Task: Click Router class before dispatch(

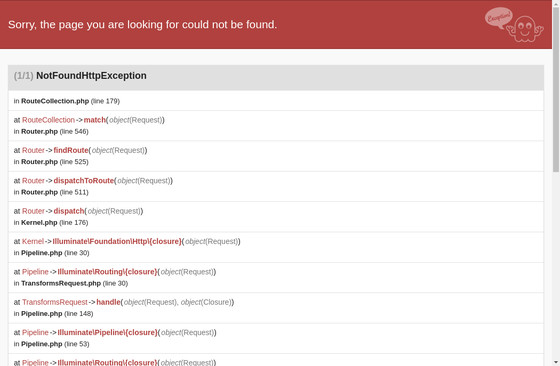Action: [33, 211]
